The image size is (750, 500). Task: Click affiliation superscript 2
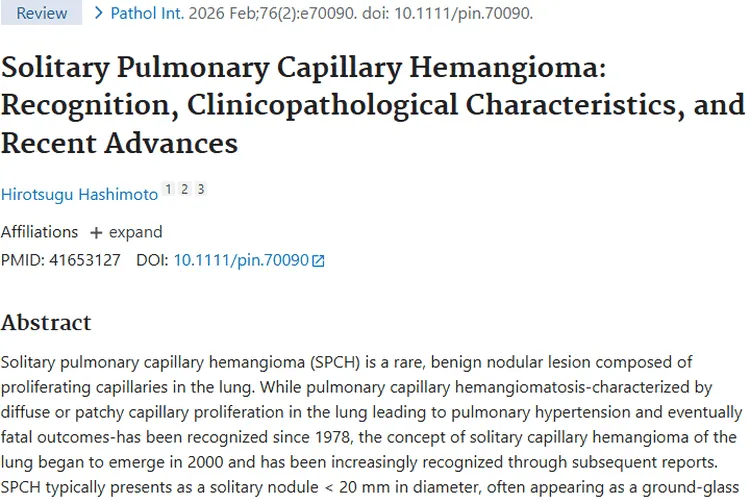(184, 189)
